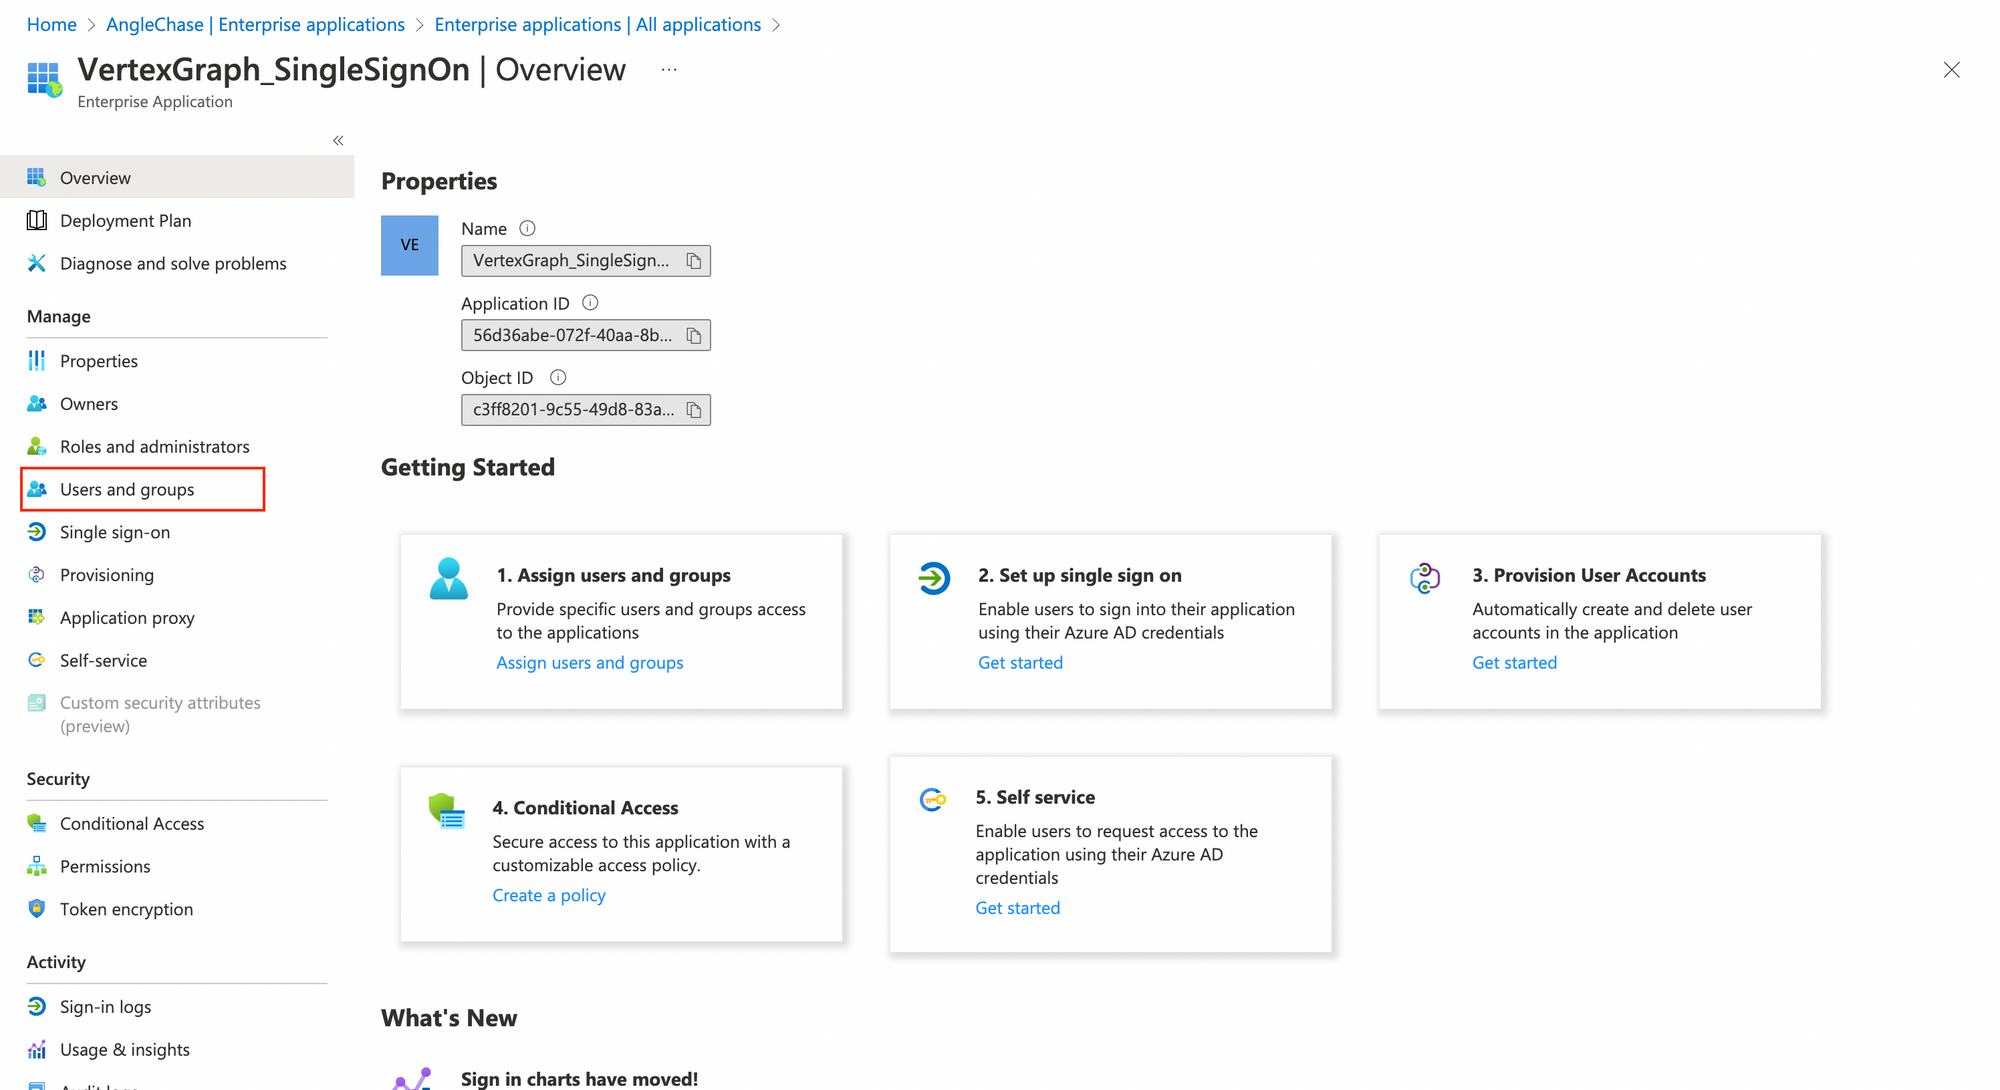The width and height of the screenshot is (2000, 1090).
Task: Click the Roles and administrators icon
Action: [37, 446]
